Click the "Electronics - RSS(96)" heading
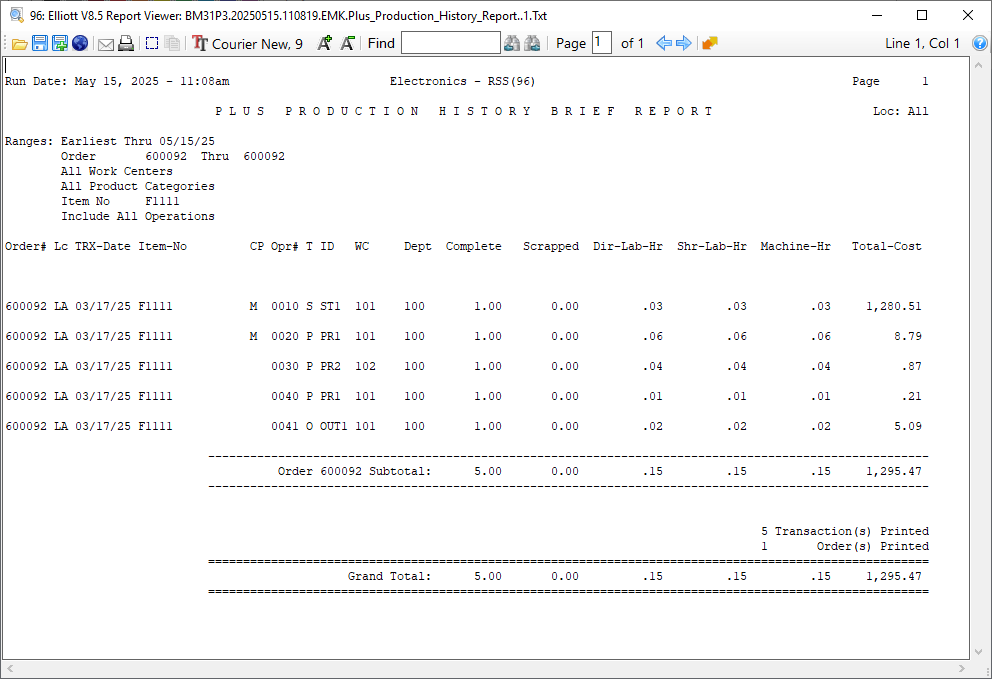This screenshot has width=992, height=679. (x=462, y=81)
